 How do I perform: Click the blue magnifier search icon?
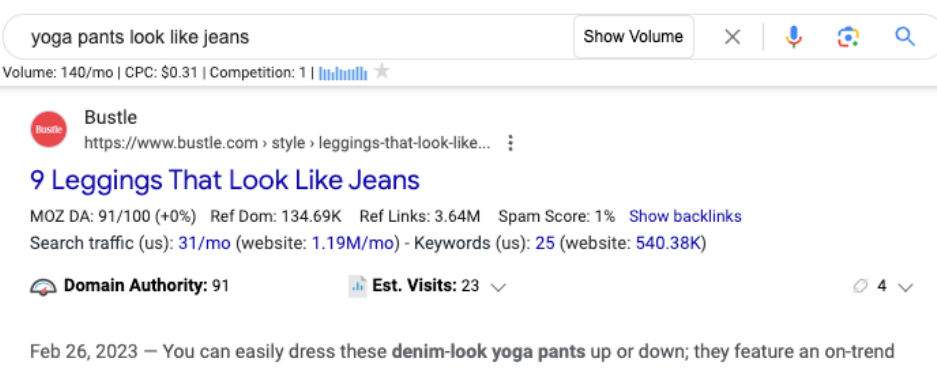click(x=905, y=37)
